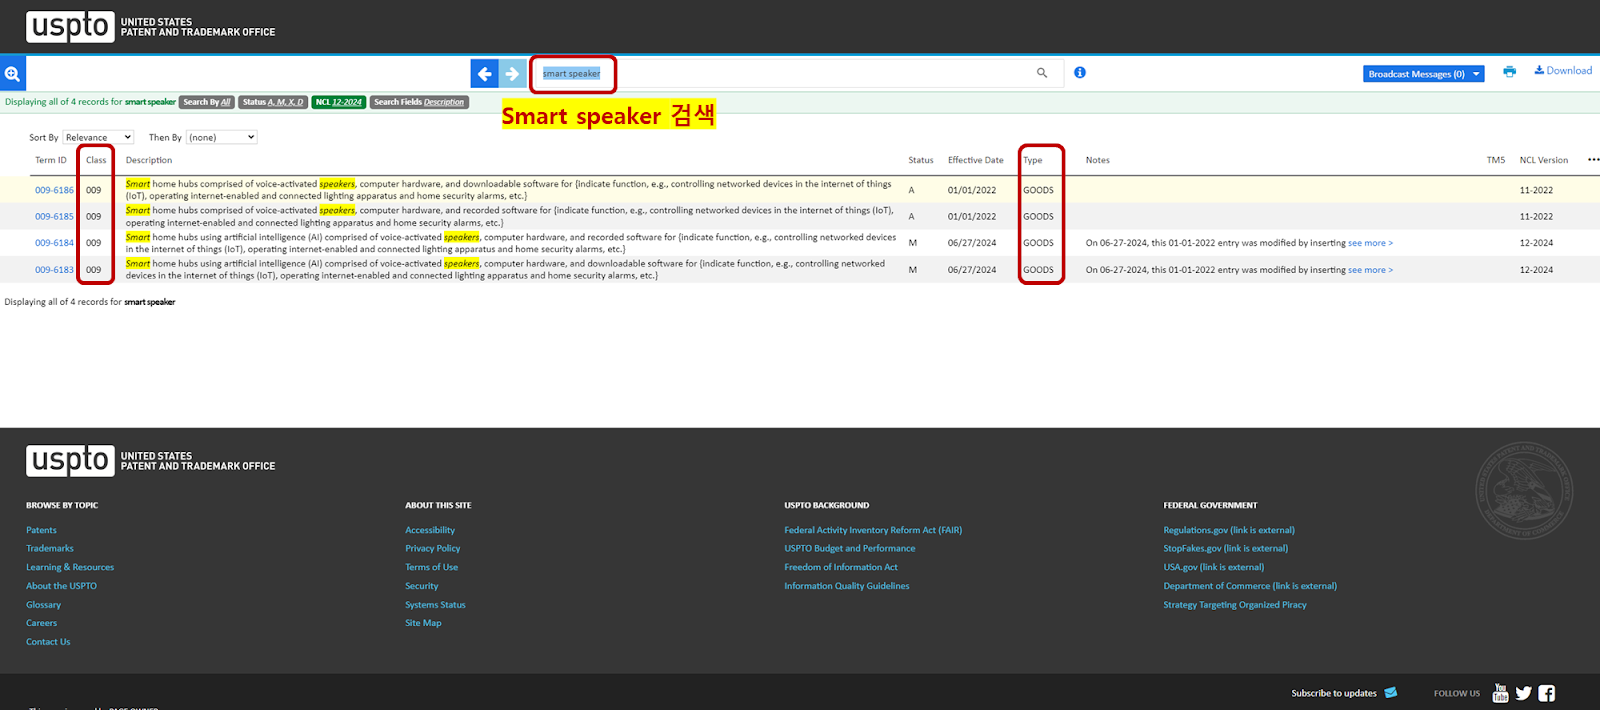Open the Search By All filter
Screen dimensions: 1600x710
click(207, 102)
